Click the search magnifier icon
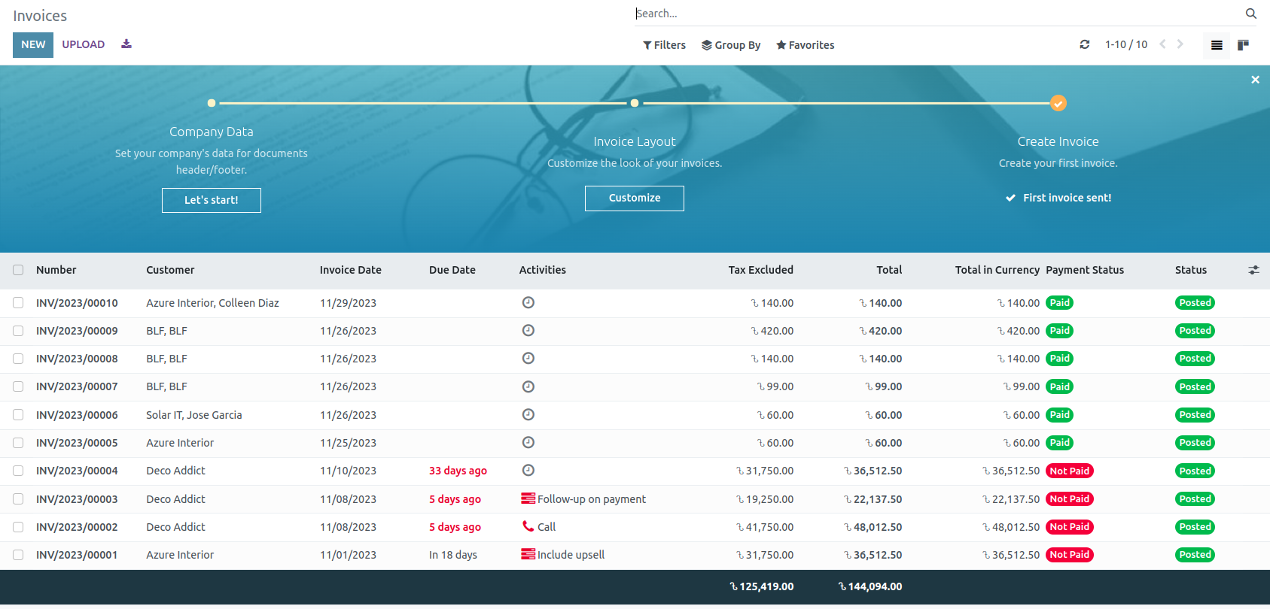 click(x=1250, y=14)
